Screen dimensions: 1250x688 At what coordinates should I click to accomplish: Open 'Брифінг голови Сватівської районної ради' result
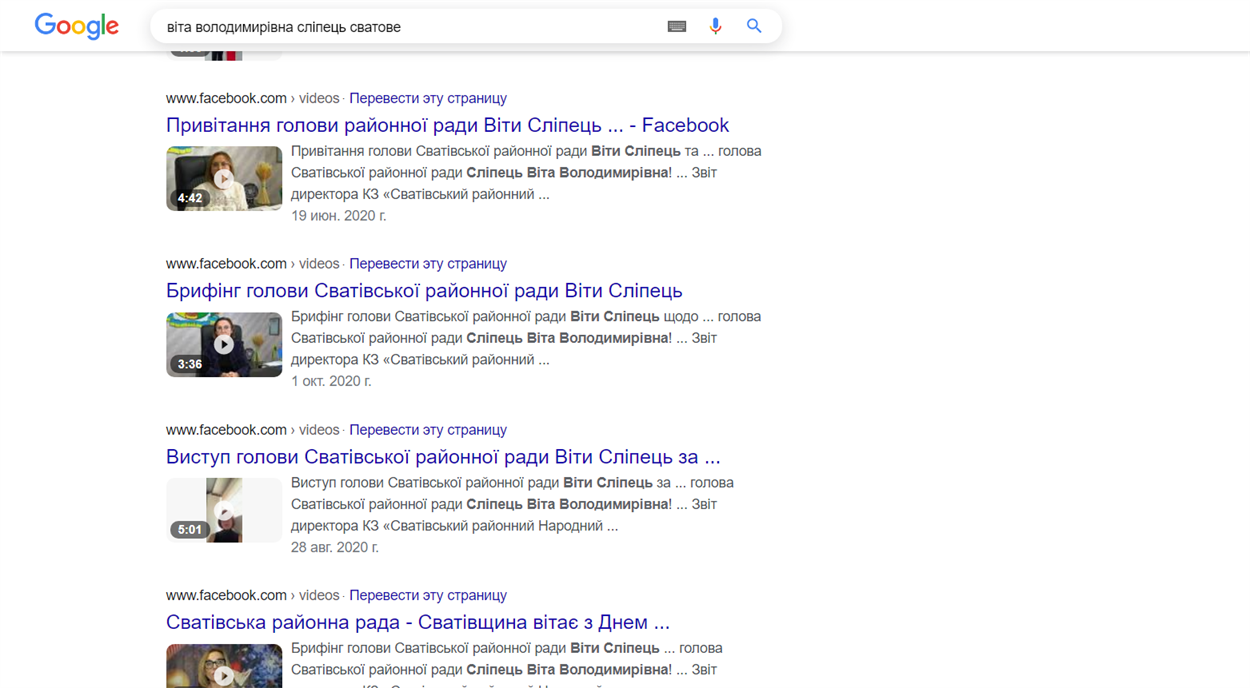pyautogui.click(x=424, y=291)
